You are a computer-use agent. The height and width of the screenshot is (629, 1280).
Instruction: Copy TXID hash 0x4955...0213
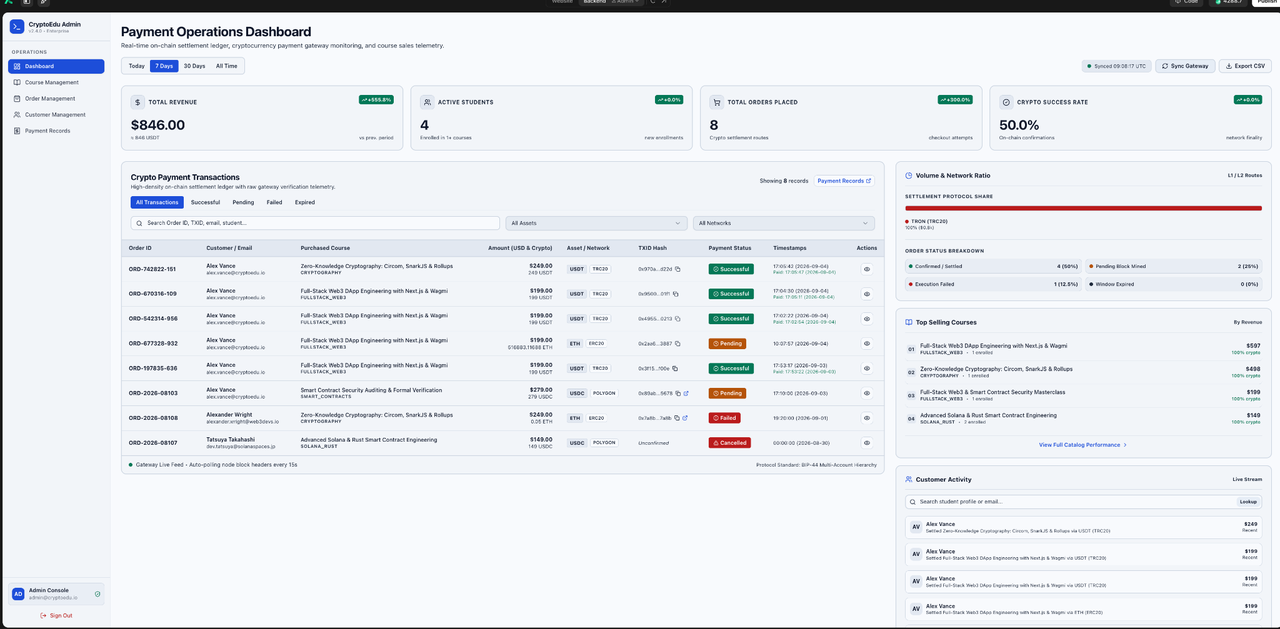tap(677, 319)
